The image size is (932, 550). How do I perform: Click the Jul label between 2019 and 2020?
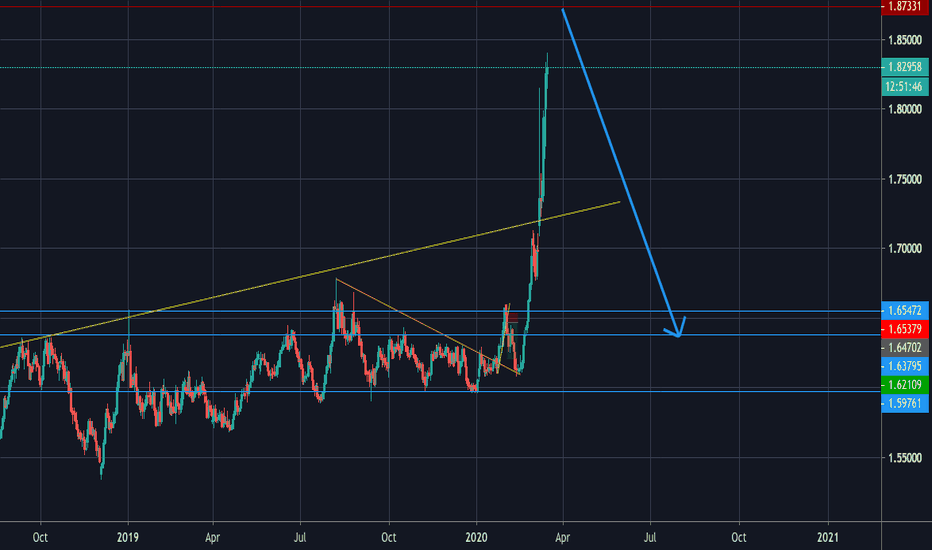[x=300, y=538]
